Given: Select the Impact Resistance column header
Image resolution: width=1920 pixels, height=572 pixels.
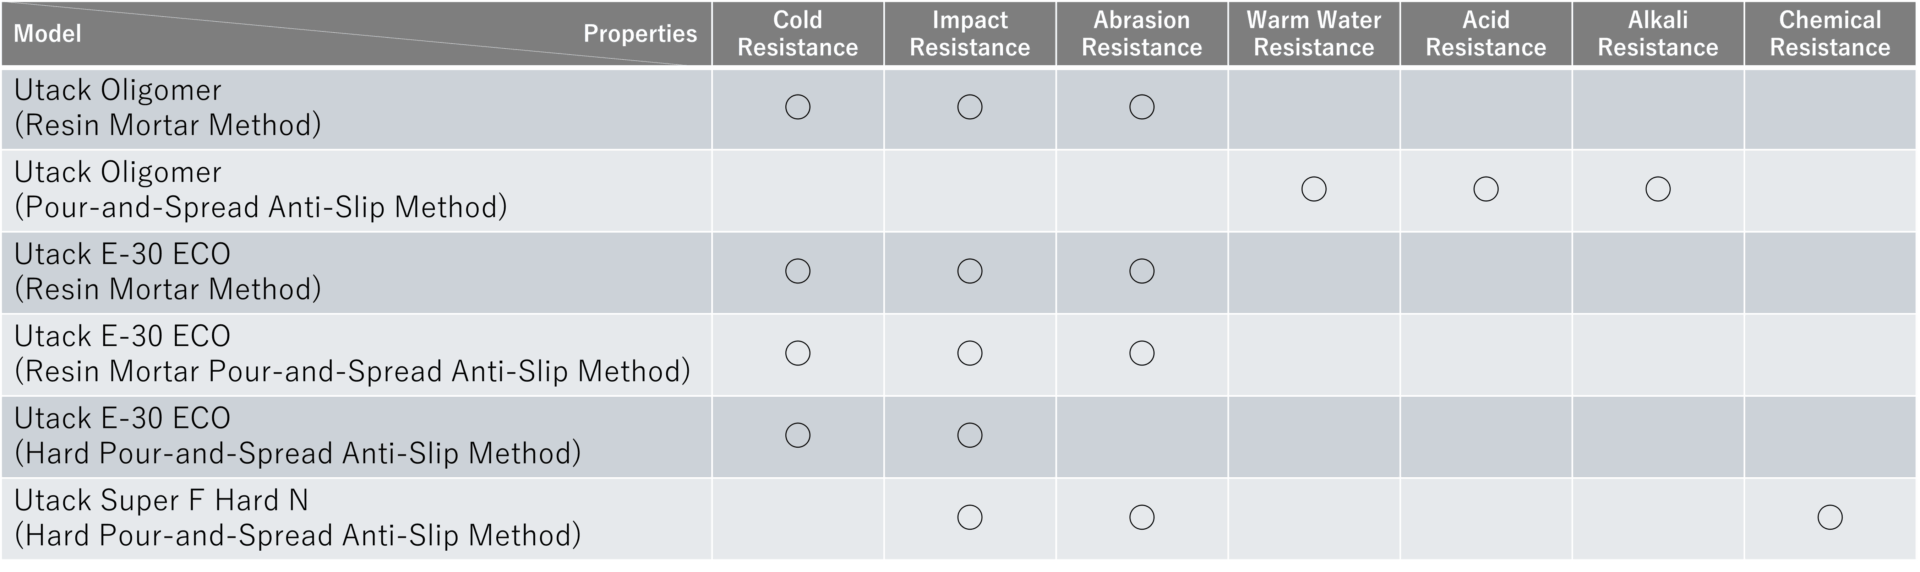Looking at the screenshot, I should (x=969, y=34).
